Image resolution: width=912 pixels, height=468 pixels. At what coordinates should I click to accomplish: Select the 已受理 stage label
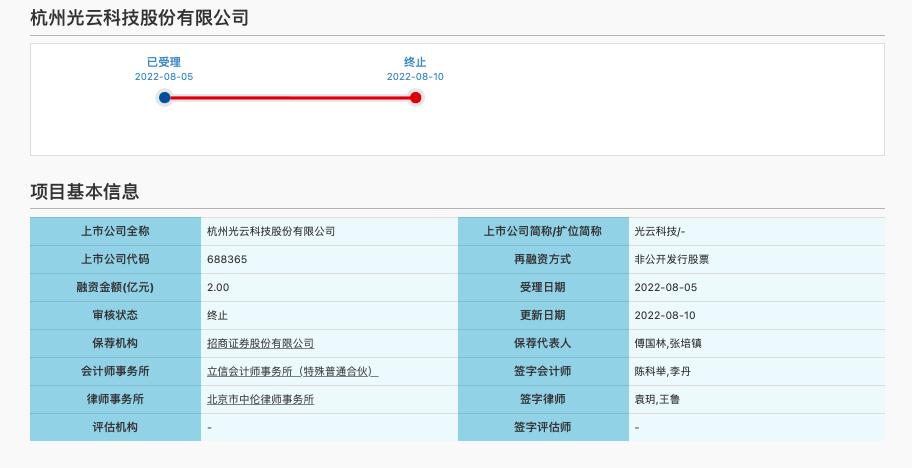[164, 62]
